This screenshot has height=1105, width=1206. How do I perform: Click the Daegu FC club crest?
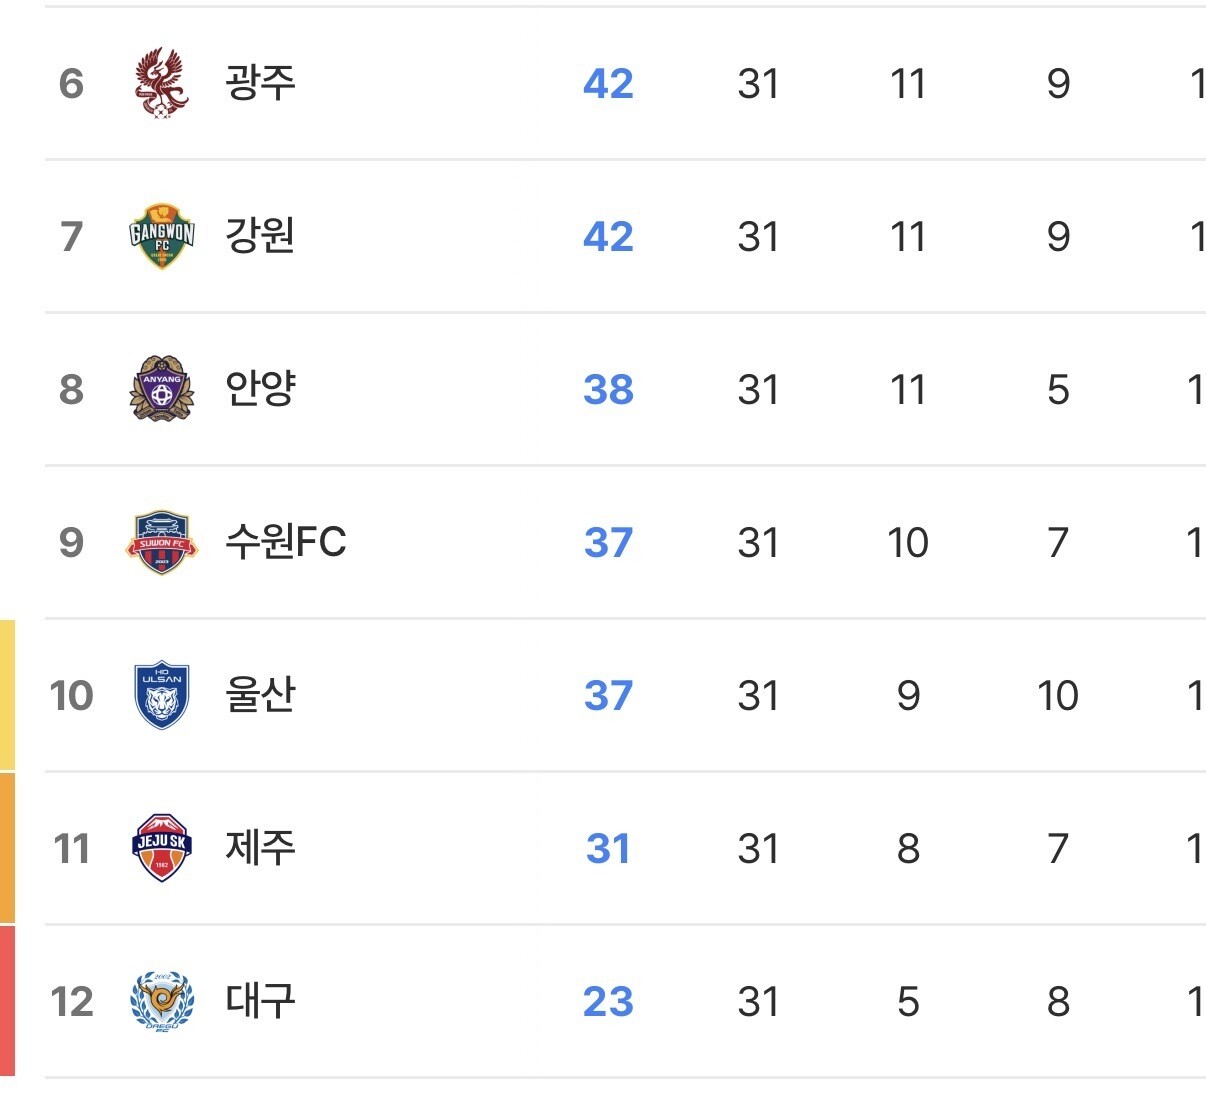pyautogui.click(x=162, y=1001)
